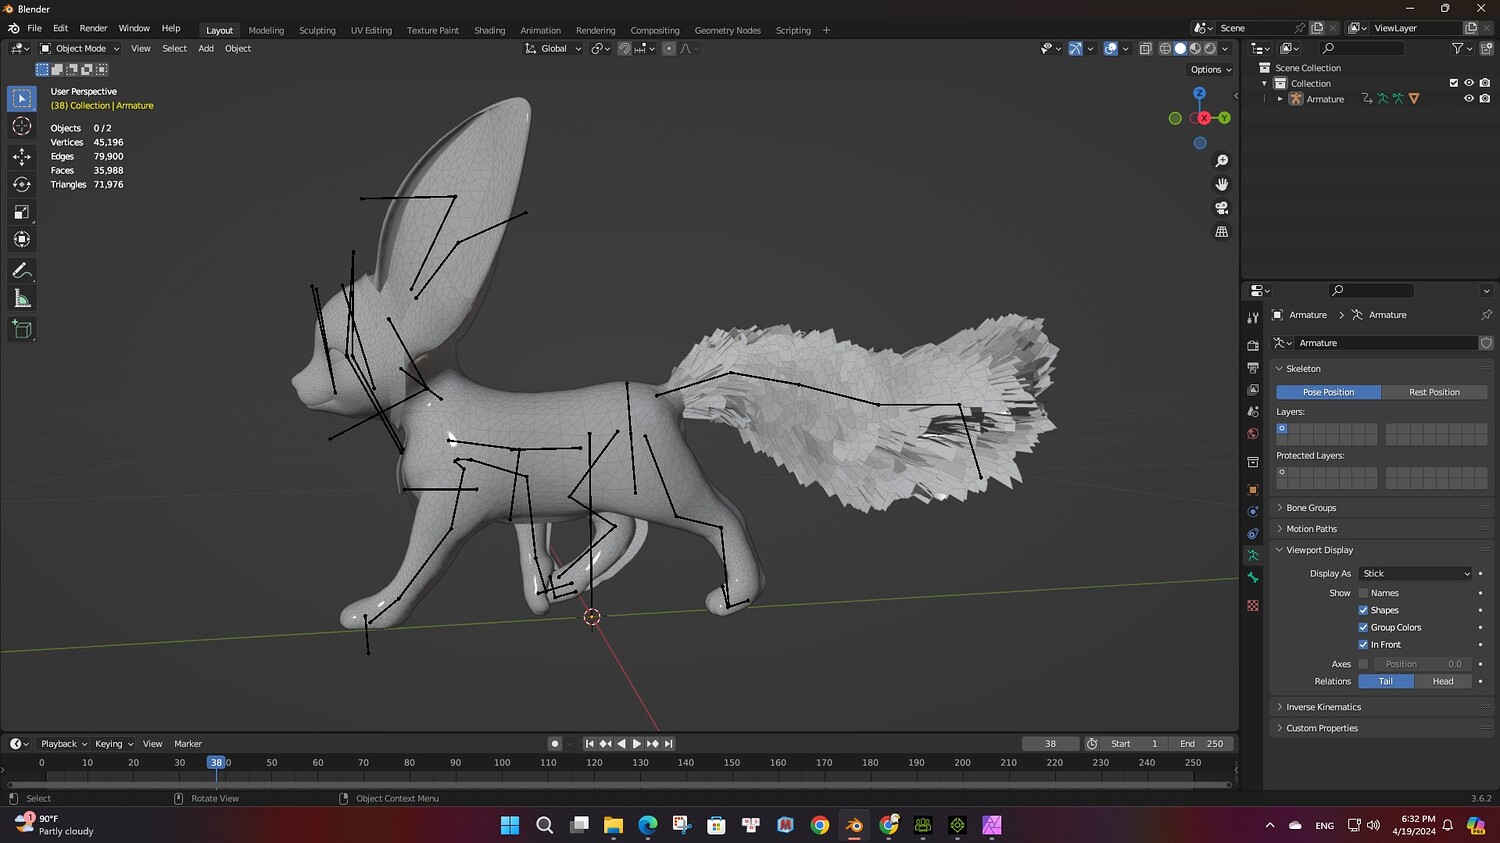
Task: Open the Display As Stick dropdown
Action: pyautogui.click(x=1415, y=574)
